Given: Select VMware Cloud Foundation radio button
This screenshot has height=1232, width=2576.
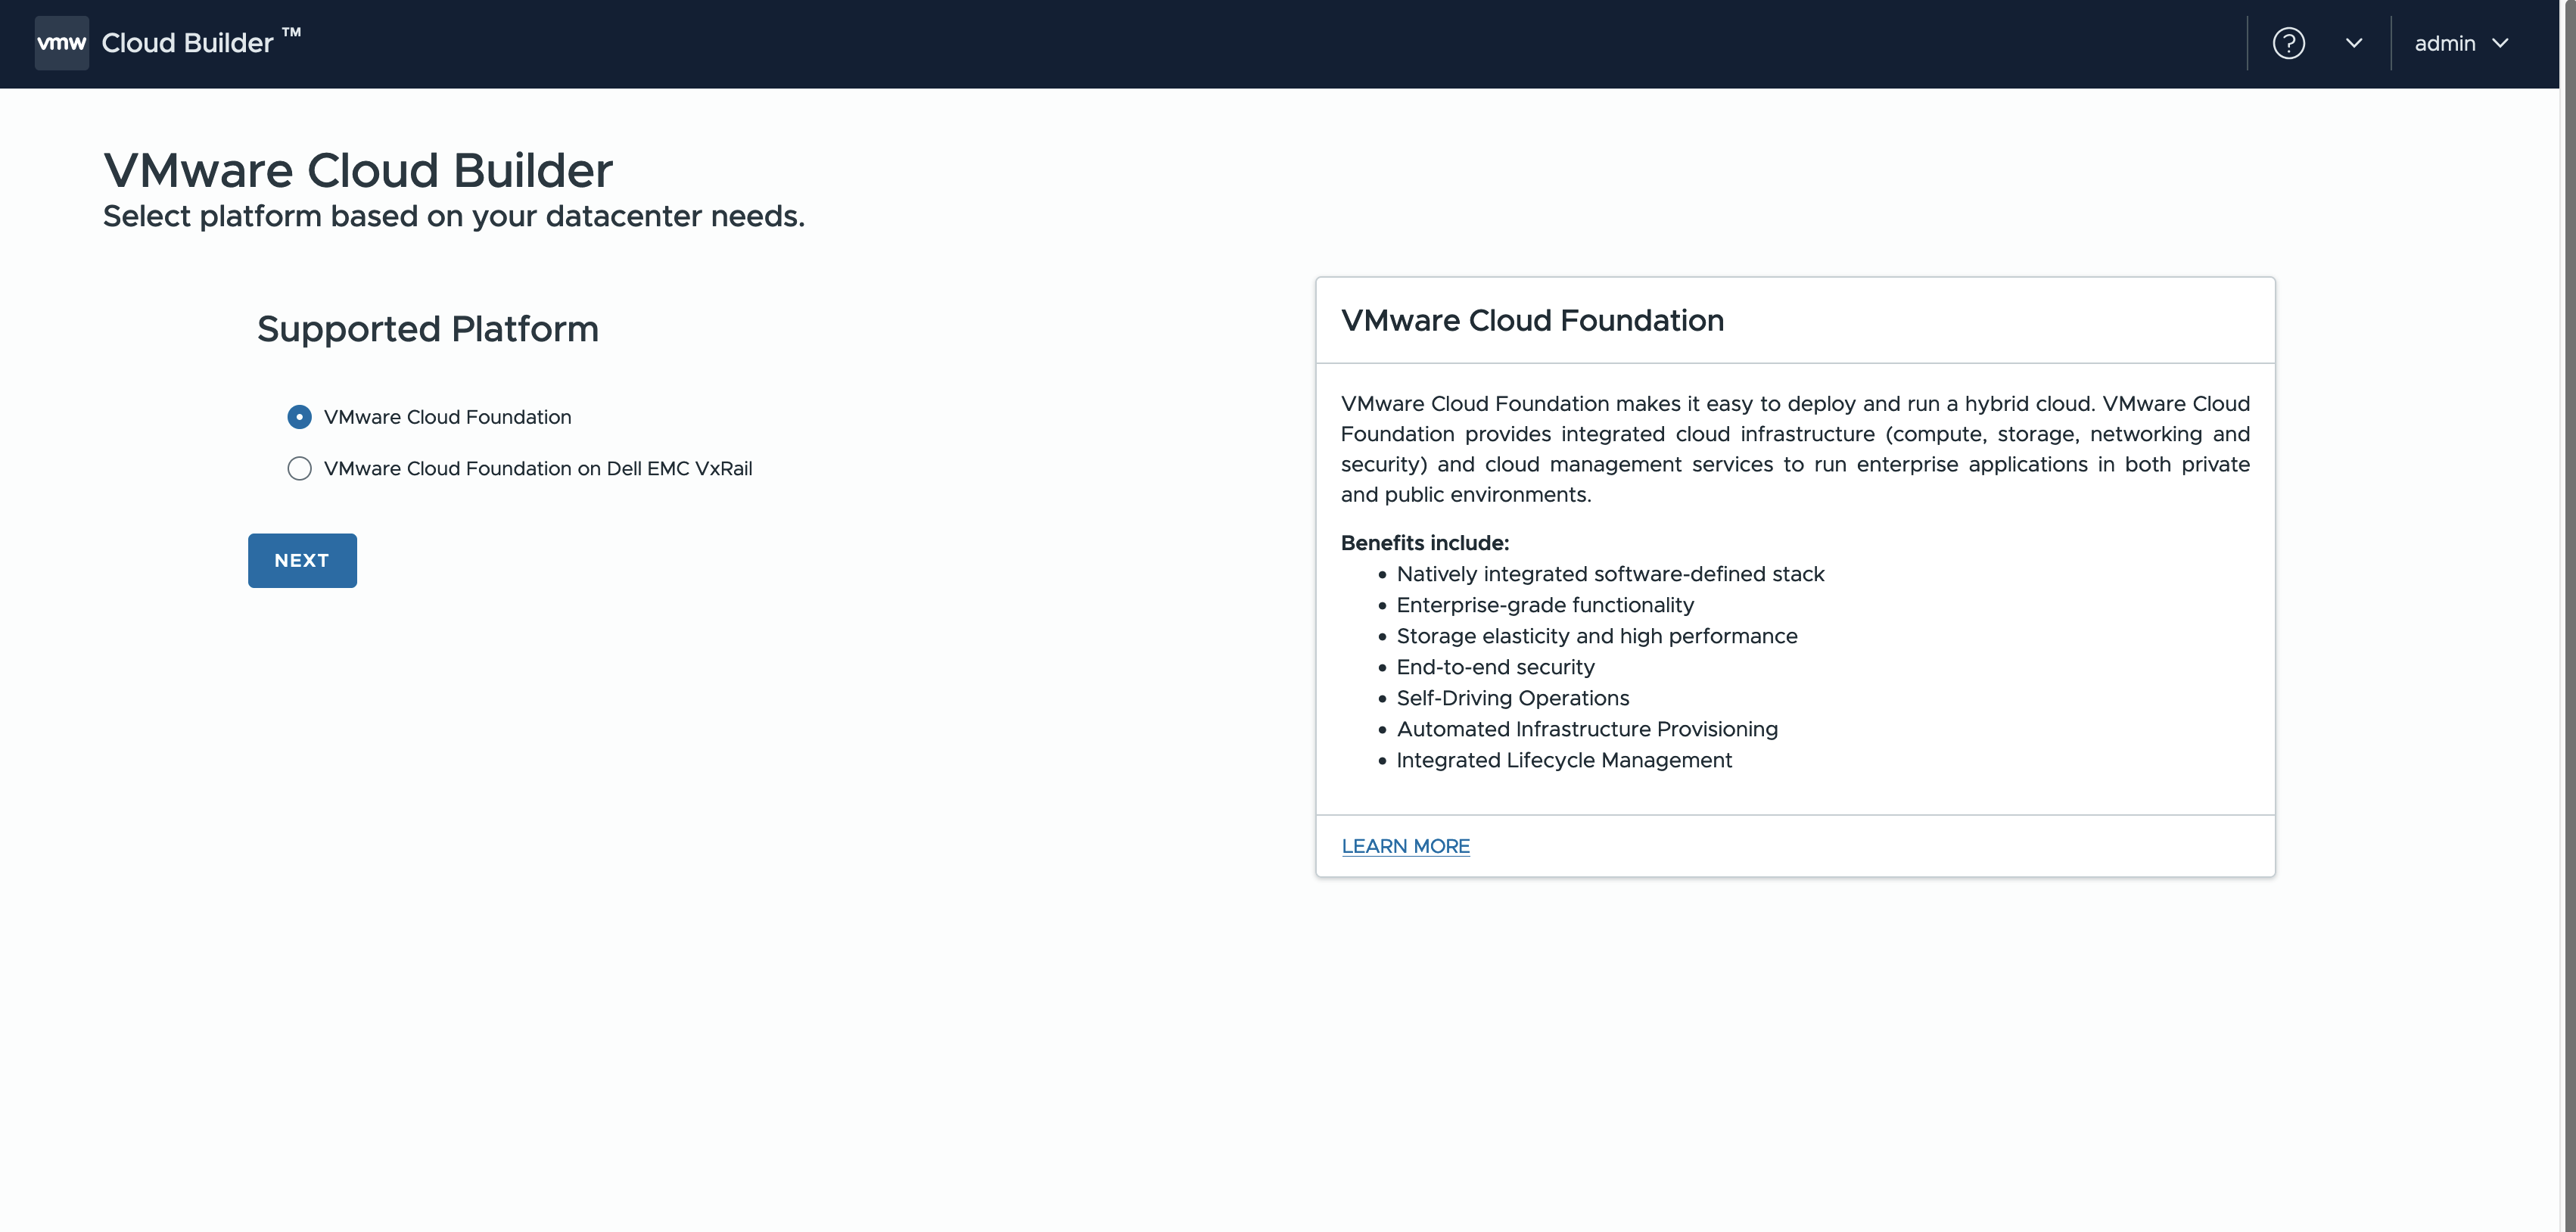Looking at the screenshot, I should tap(299, 417).
